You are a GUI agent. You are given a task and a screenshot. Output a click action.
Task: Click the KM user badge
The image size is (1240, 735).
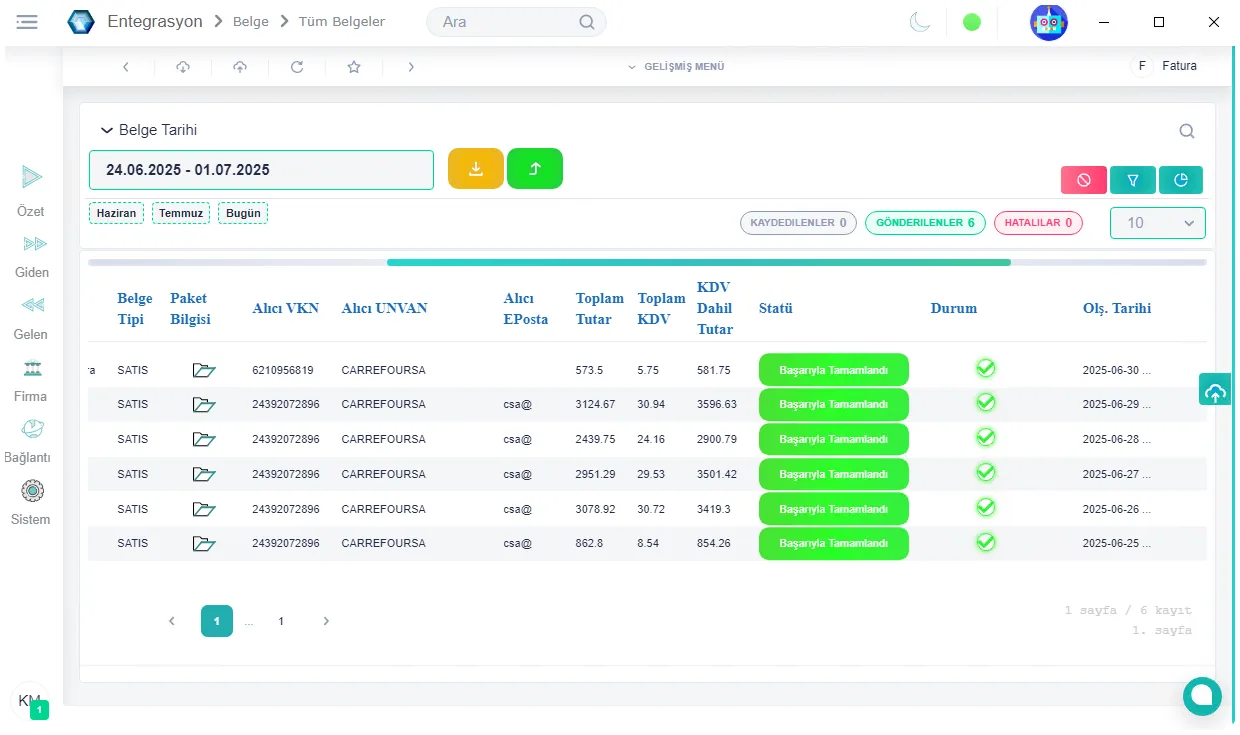(30, 701)
